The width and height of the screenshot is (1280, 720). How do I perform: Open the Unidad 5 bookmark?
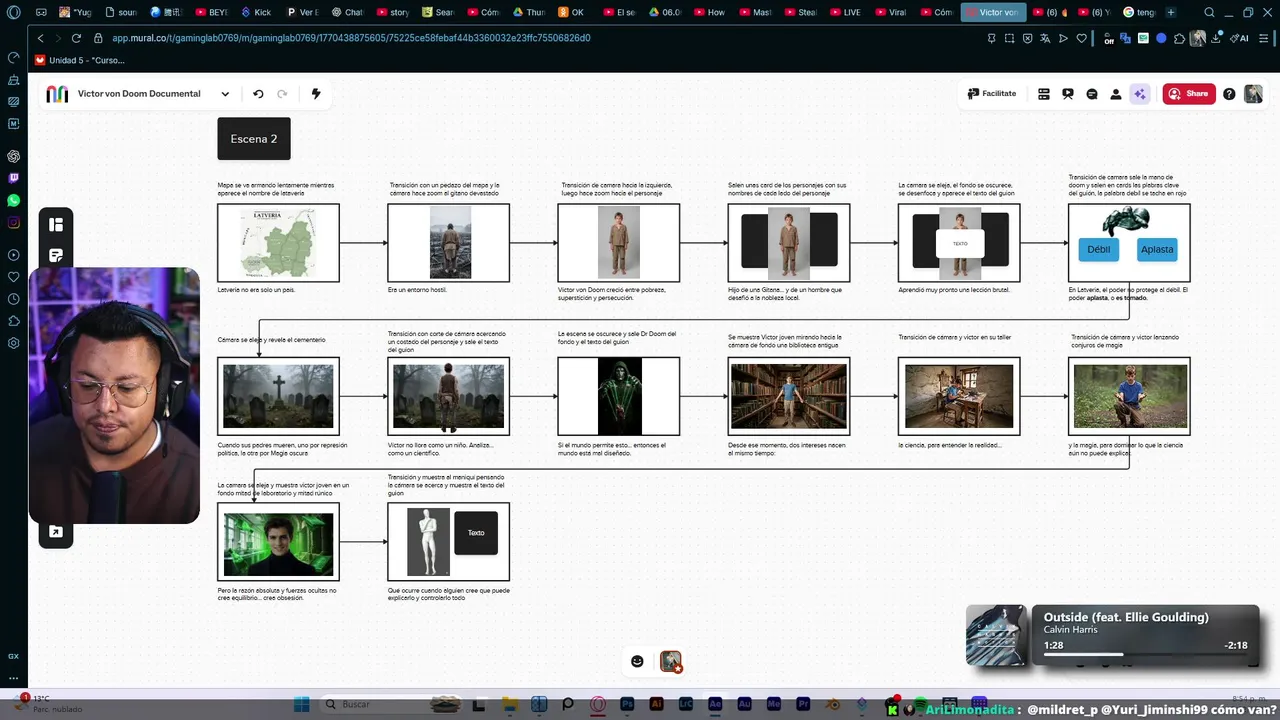point(80,60)
